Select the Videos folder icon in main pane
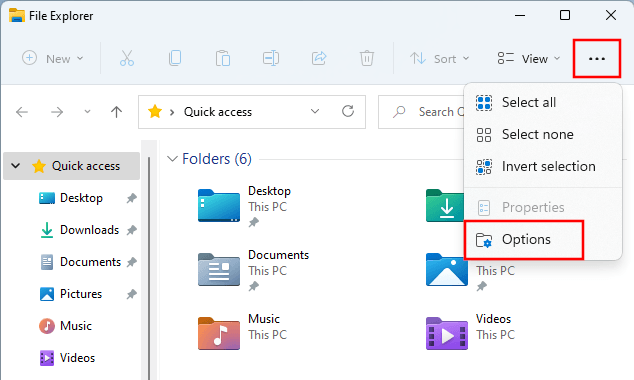Image resolution: width=634 pixels, height=380 pixels. click(447, 334)
